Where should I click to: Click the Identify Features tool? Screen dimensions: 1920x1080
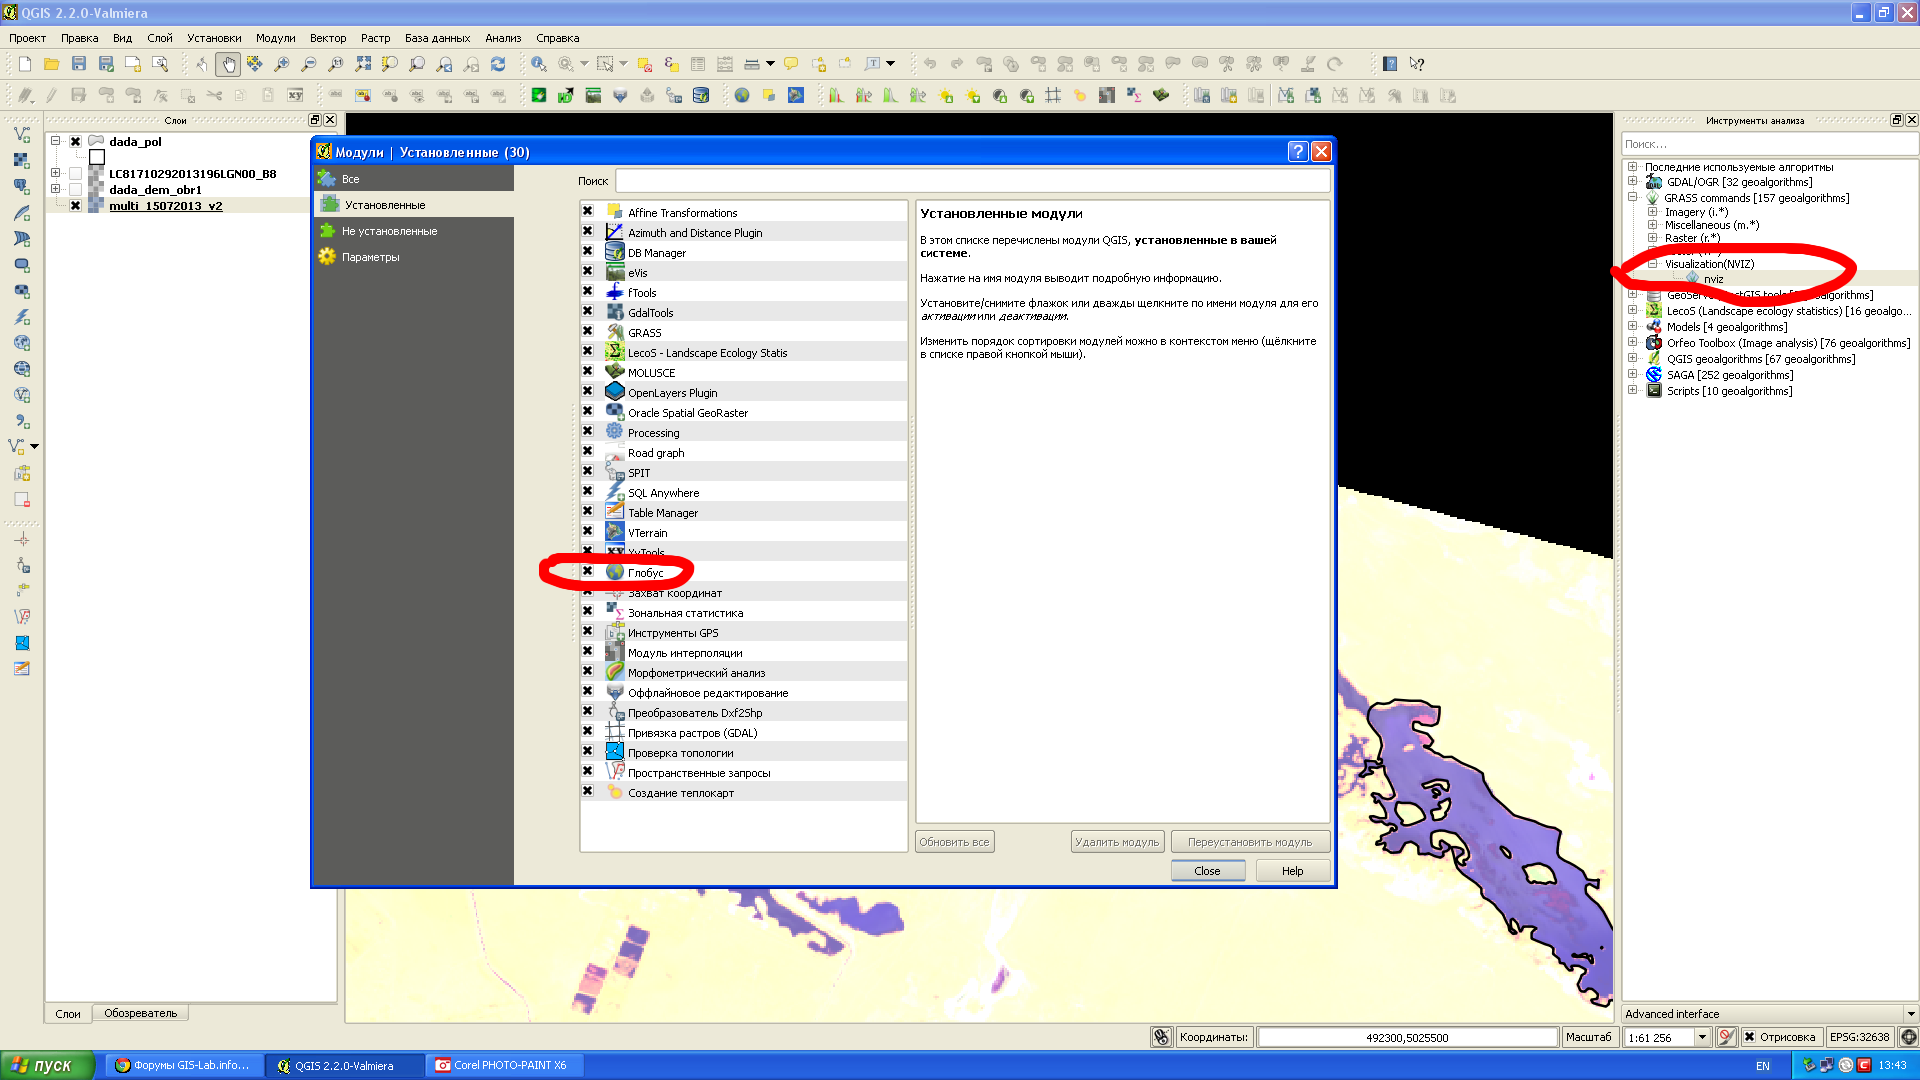538,63
